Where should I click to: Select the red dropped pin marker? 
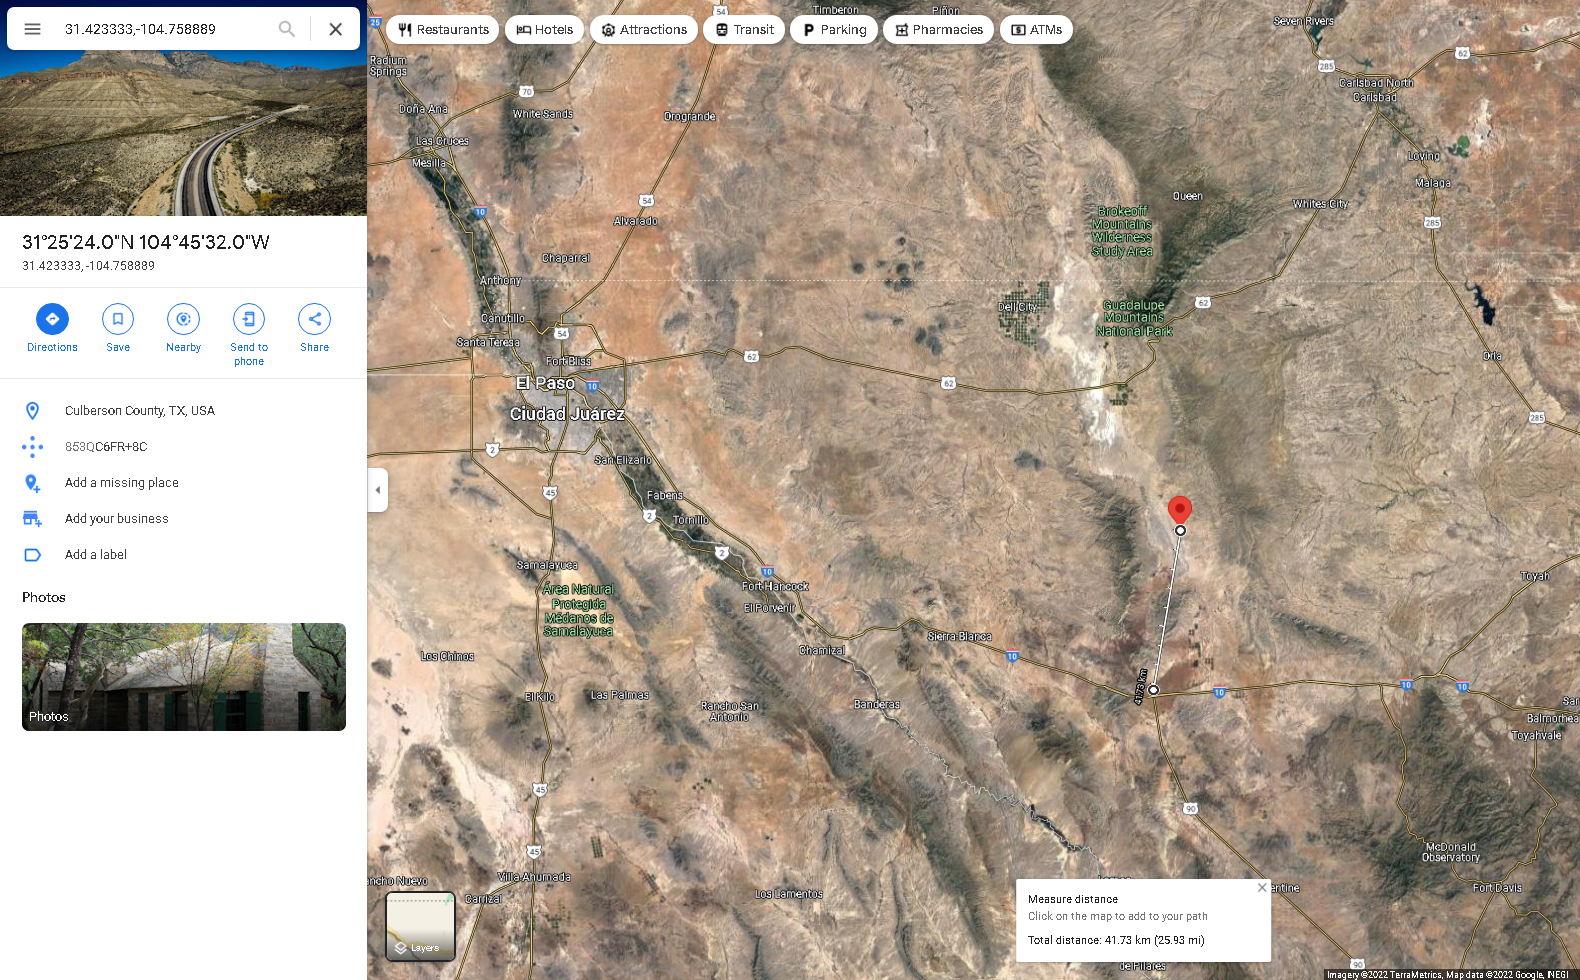pyautogui.click(x=1180, y=510)
